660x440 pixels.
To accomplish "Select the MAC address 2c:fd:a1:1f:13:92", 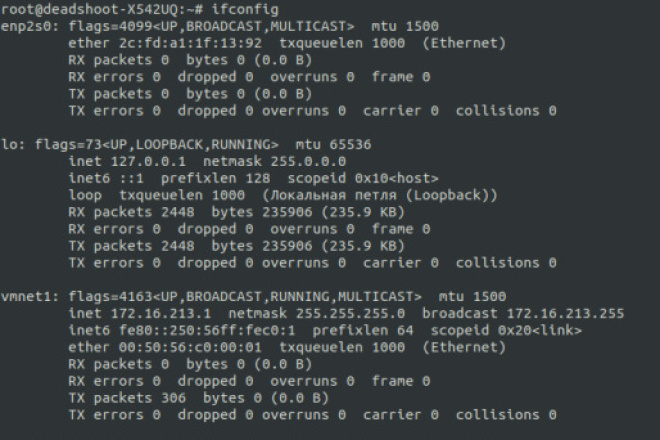I will click(x=190, y=43).
